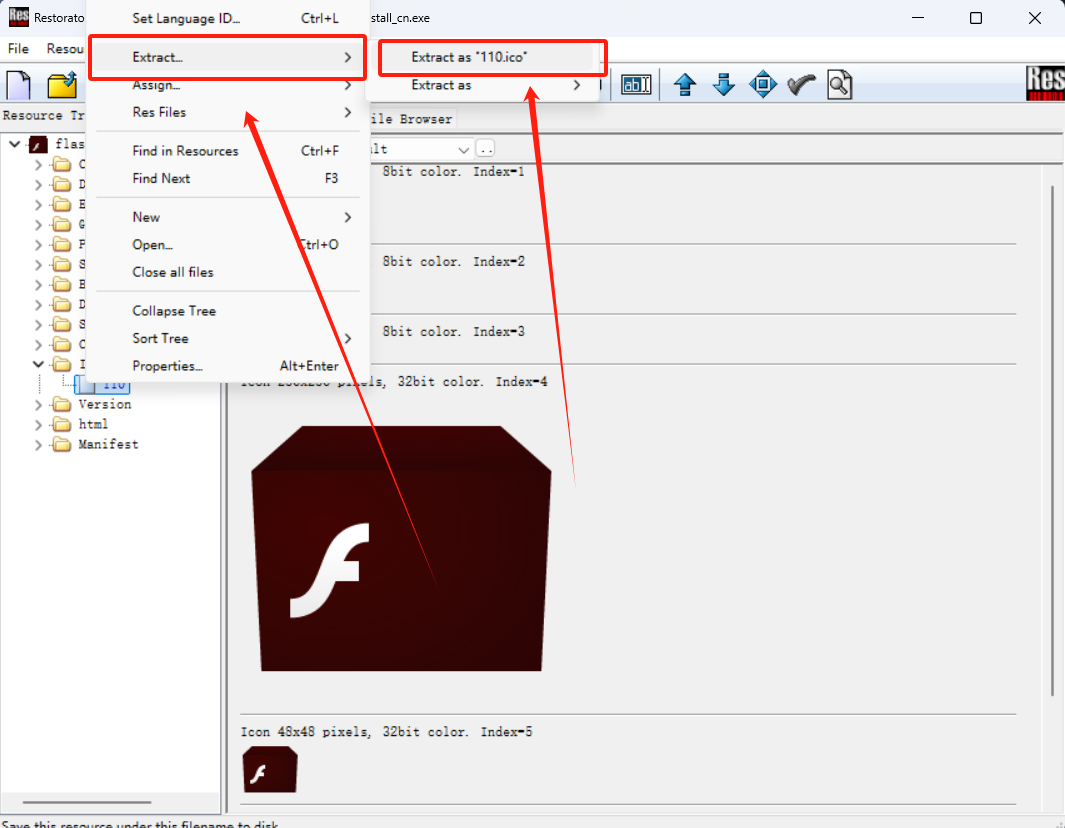Select Collapse Tree
Viewport: 1065px width, 828px height.
[x=228, y=310]
